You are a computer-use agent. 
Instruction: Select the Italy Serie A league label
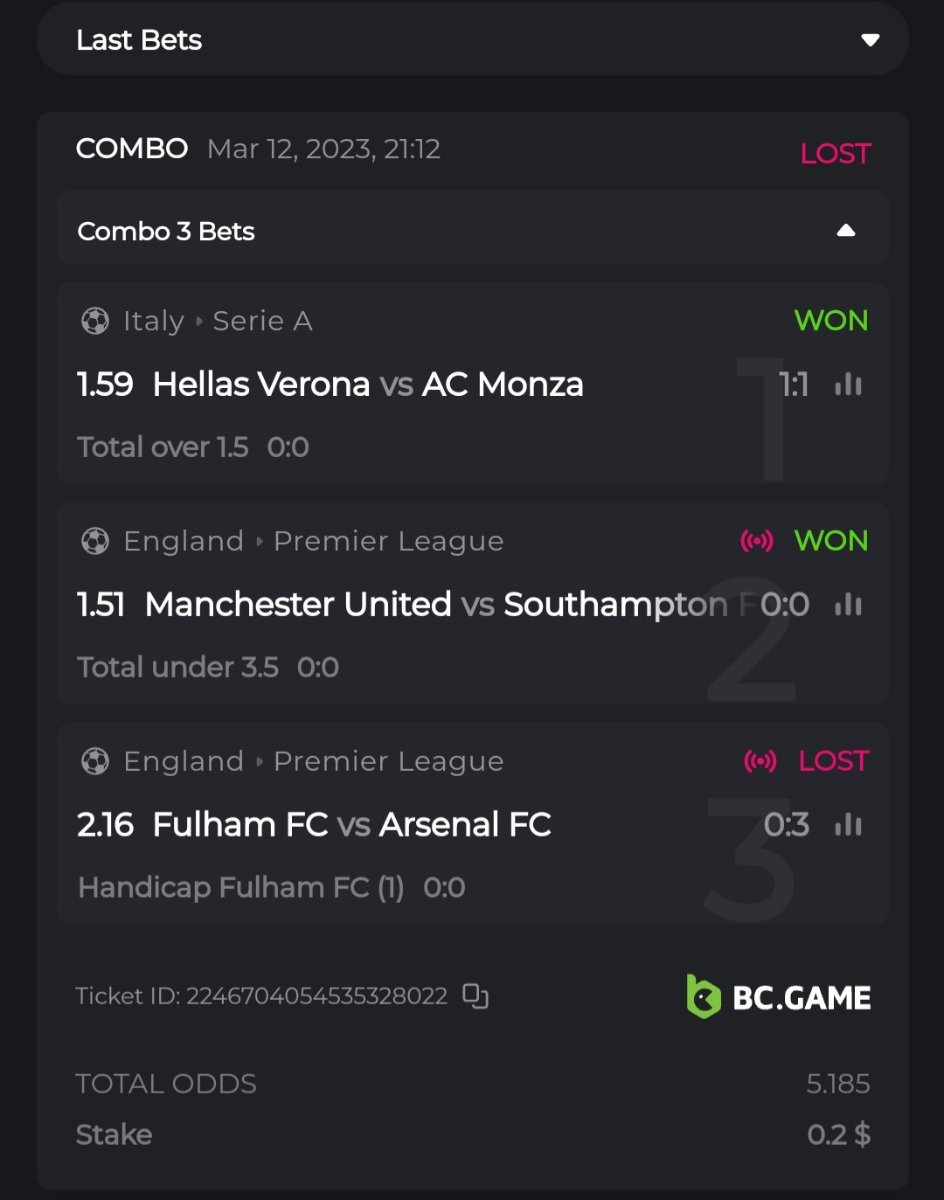[x=218, y=321]
